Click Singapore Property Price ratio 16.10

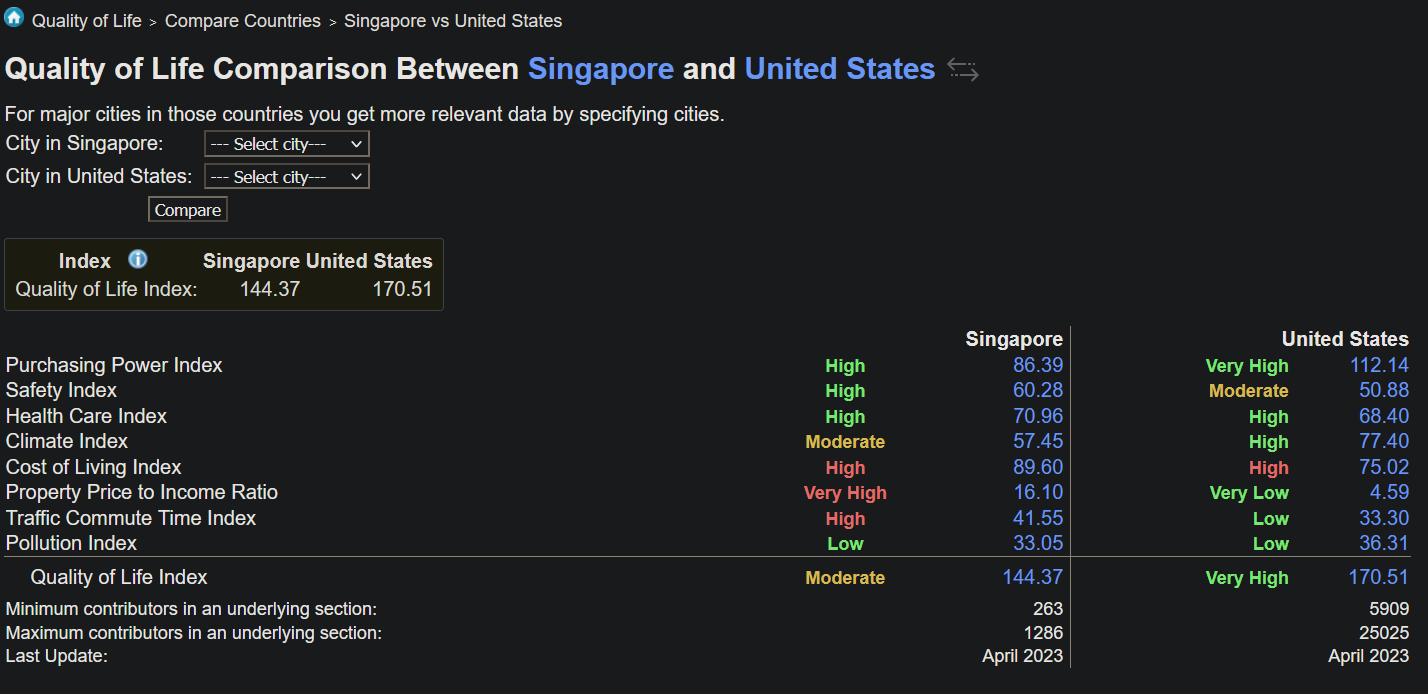point(1038,492)
